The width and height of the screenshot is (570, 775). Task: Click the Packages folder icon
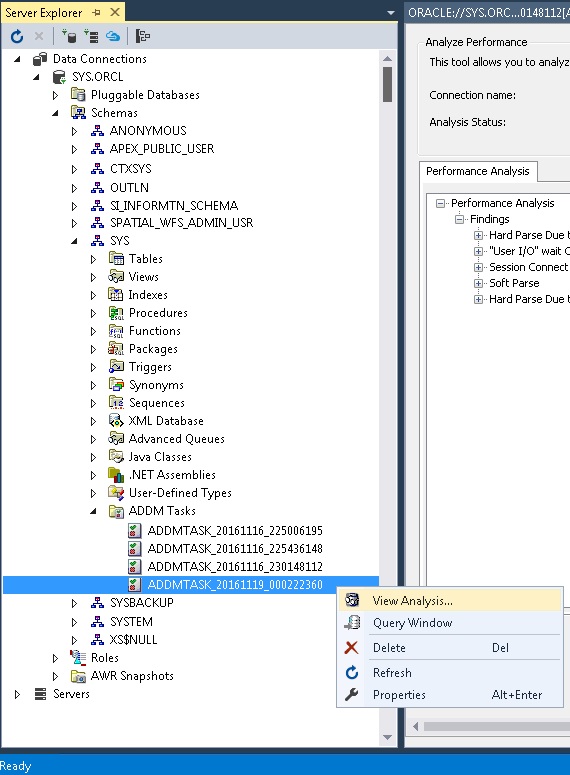coord(116,349)
